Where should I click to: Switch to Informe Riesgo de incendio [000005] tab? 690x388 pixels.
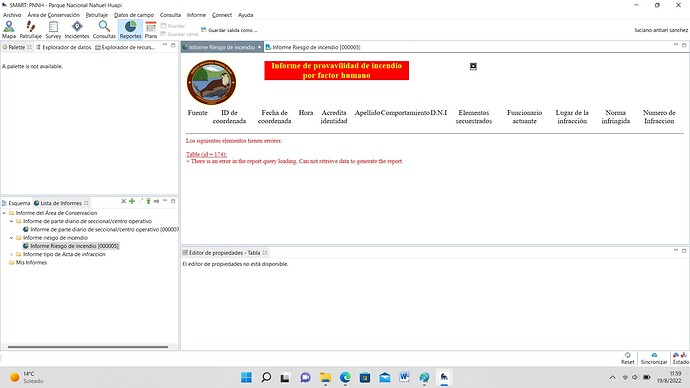point(312,47)
